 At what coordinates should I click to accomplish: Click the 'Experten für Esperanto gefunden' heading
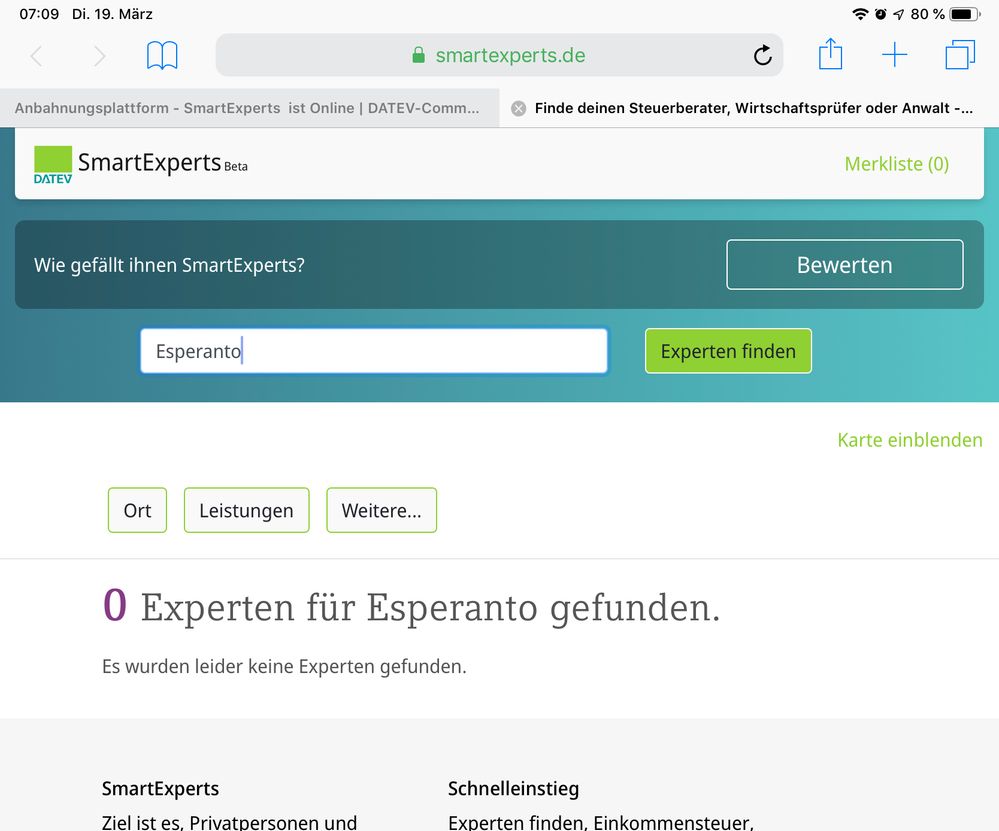(x=430, y=607)
